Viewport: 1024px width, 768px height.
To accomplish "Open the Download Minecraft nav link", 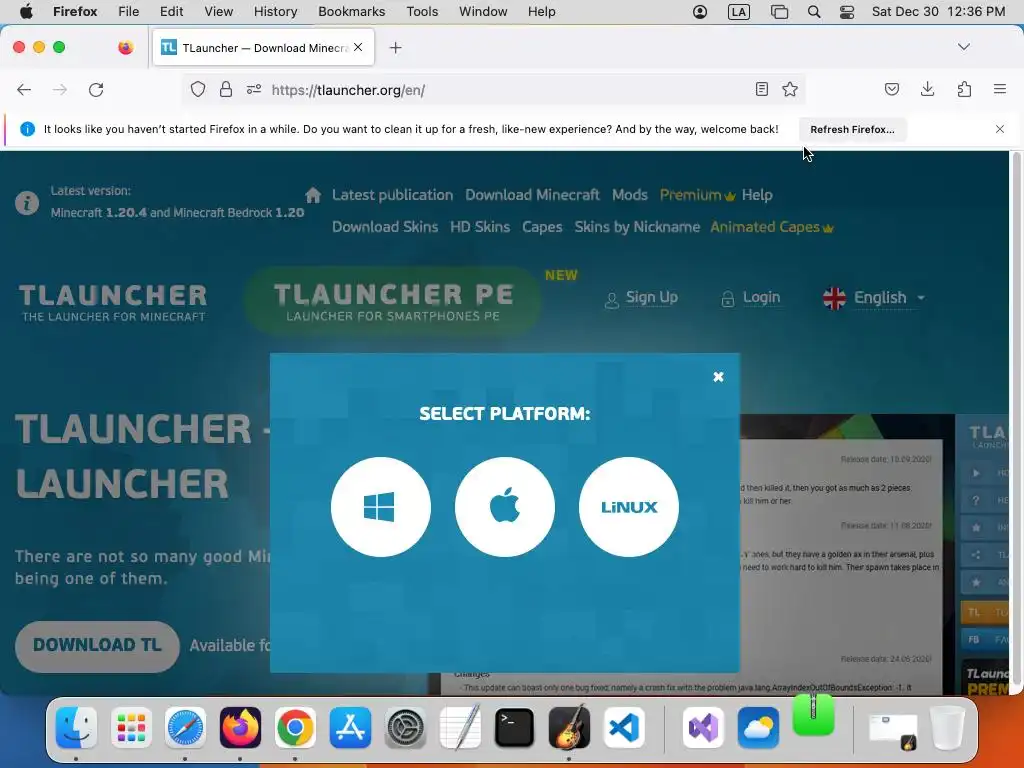I will pos(532,195).
